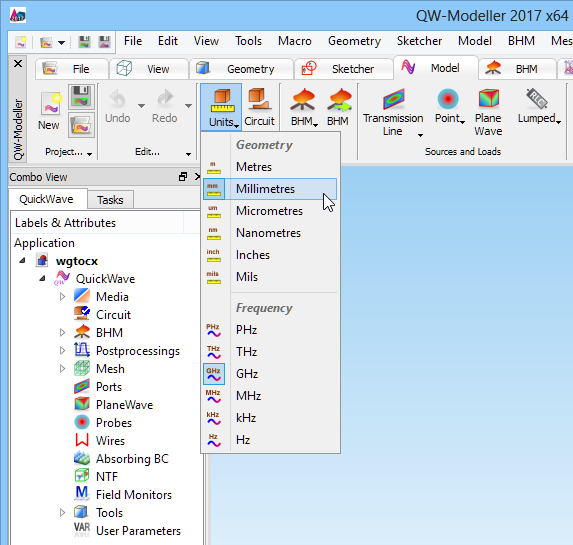Viewport: 573px width, 545px height.
Task: Click the Undo arrow icon
Action: coord(117,99)
